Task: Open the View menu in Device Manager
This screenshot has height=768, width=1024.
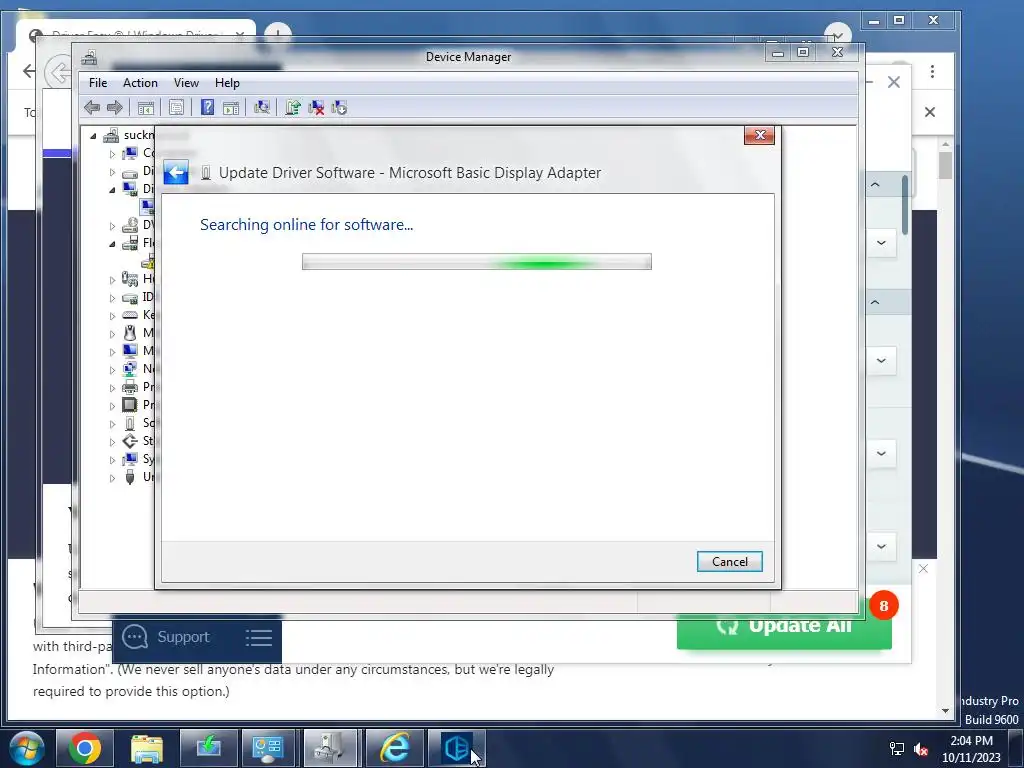Action: pos(186,83)
